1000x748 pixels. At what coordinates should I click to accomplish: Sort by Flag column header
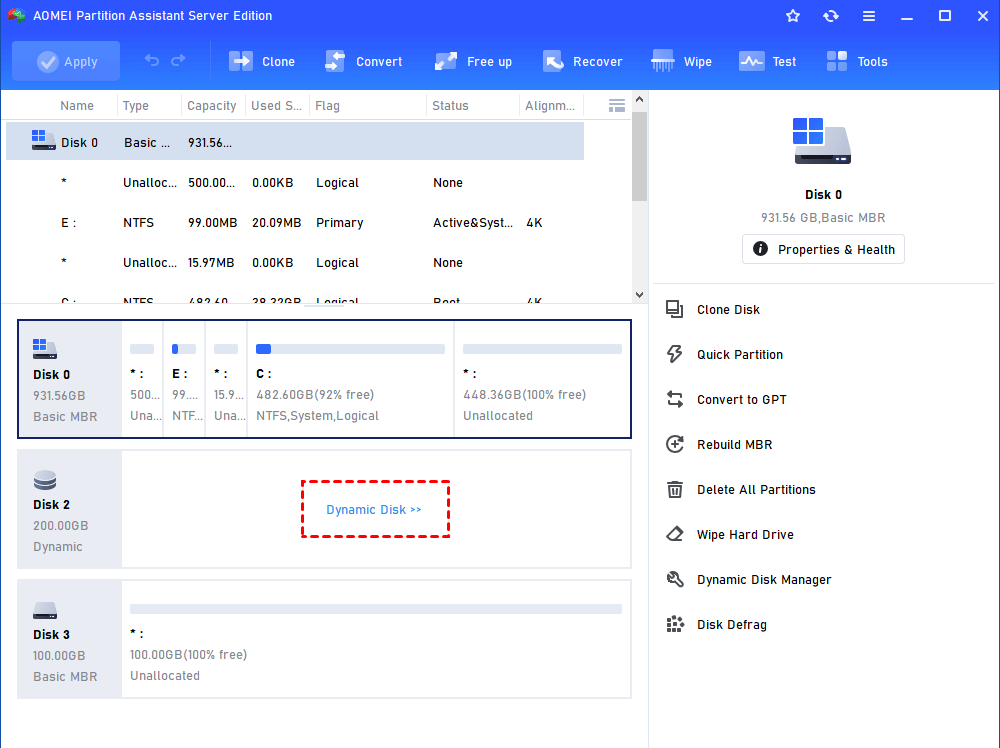click(327, 106)
